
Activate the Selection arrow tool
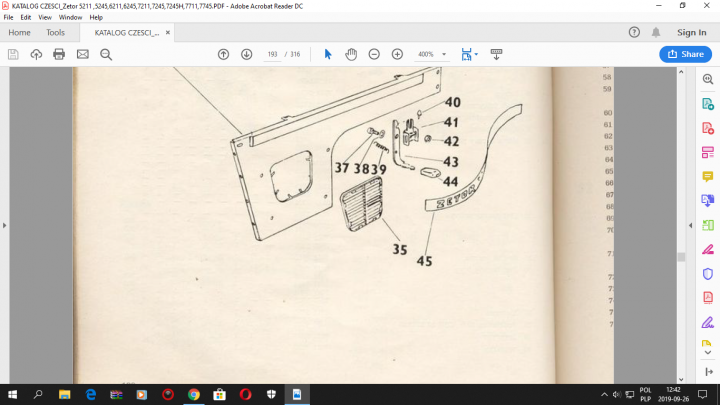[x=328, y=54]
